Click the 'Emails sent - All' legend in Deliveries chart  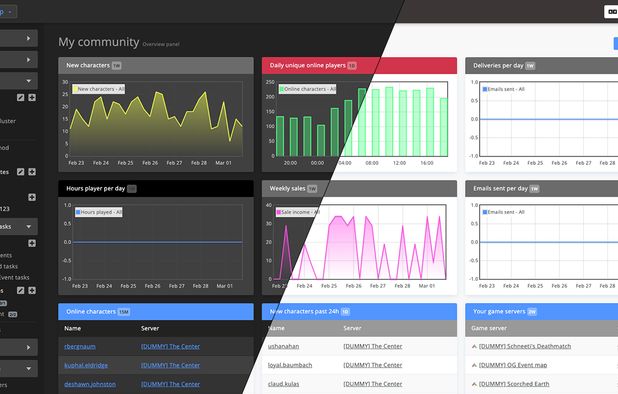pyautogui.click(x=503, y=89)
